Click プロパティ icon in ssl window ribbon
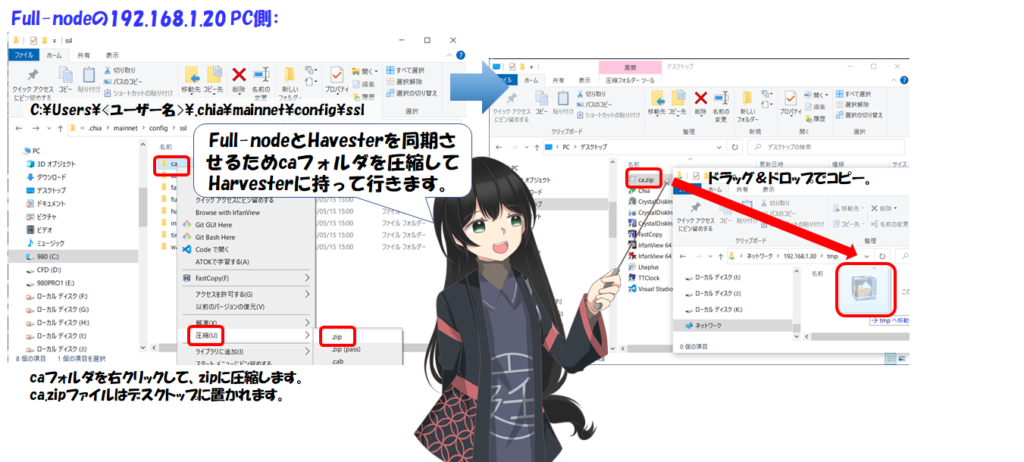1024x462 pixels. coord(336,74)
